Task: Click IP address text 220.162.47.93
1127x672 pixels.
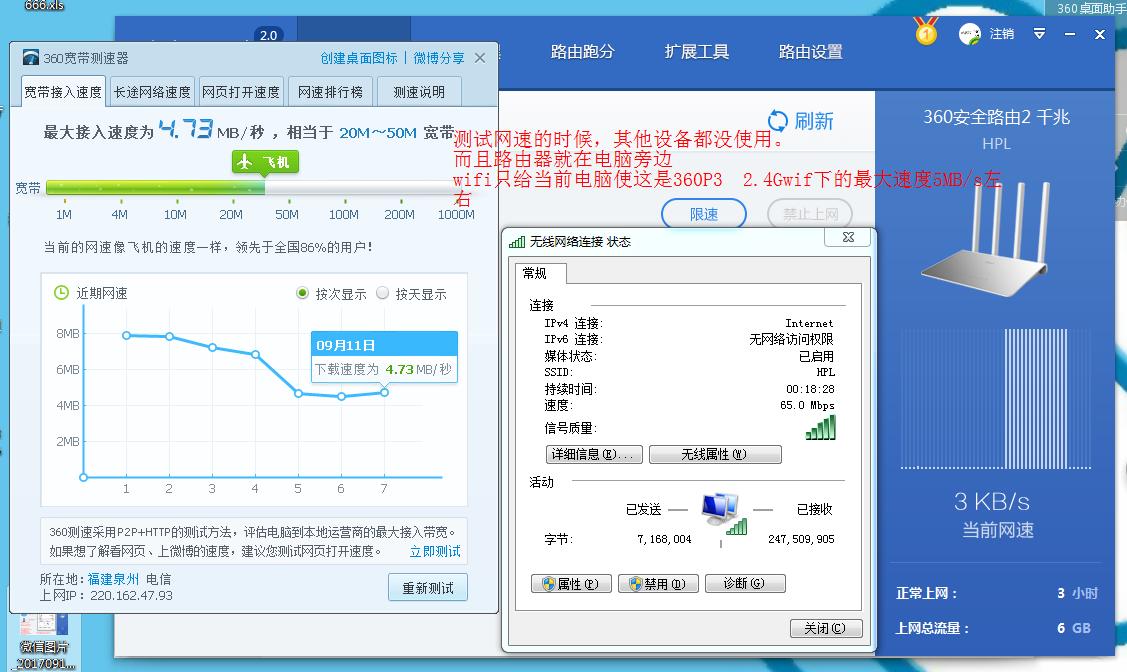Action: (x=132, y=596)
